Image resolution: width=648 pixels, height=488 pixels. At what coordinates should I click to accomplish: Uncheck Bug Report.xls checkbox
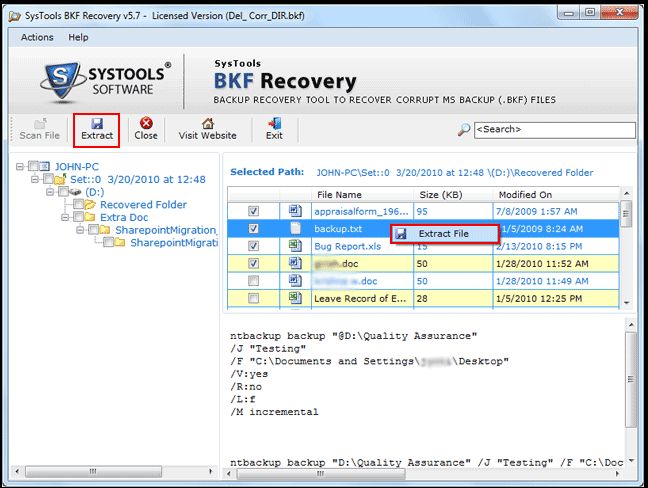(x=253, y=246)
